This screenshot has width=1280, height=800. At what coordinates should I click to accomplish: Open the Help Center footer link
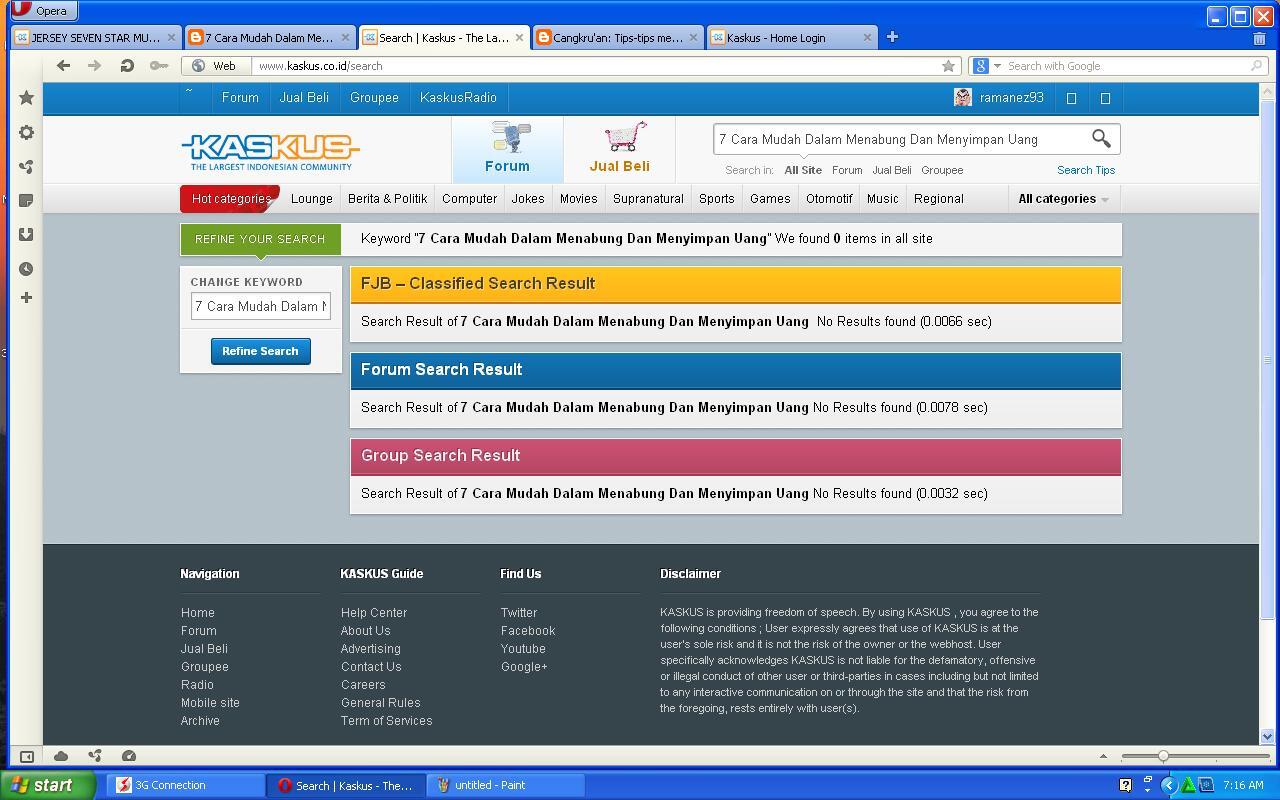pos(374,613)
